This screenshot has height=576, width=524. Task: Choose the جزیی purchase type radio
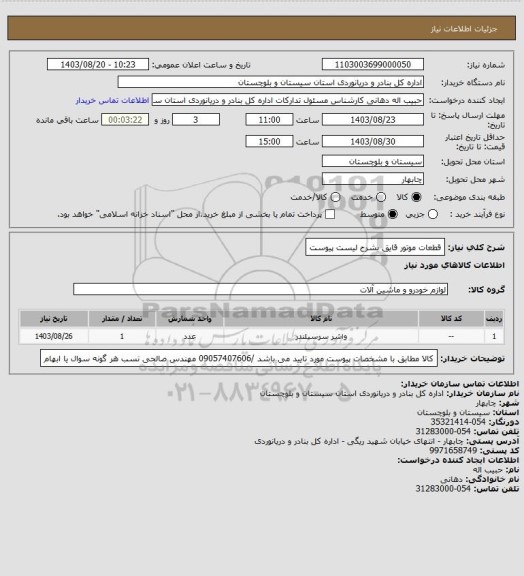click(433, 214)
